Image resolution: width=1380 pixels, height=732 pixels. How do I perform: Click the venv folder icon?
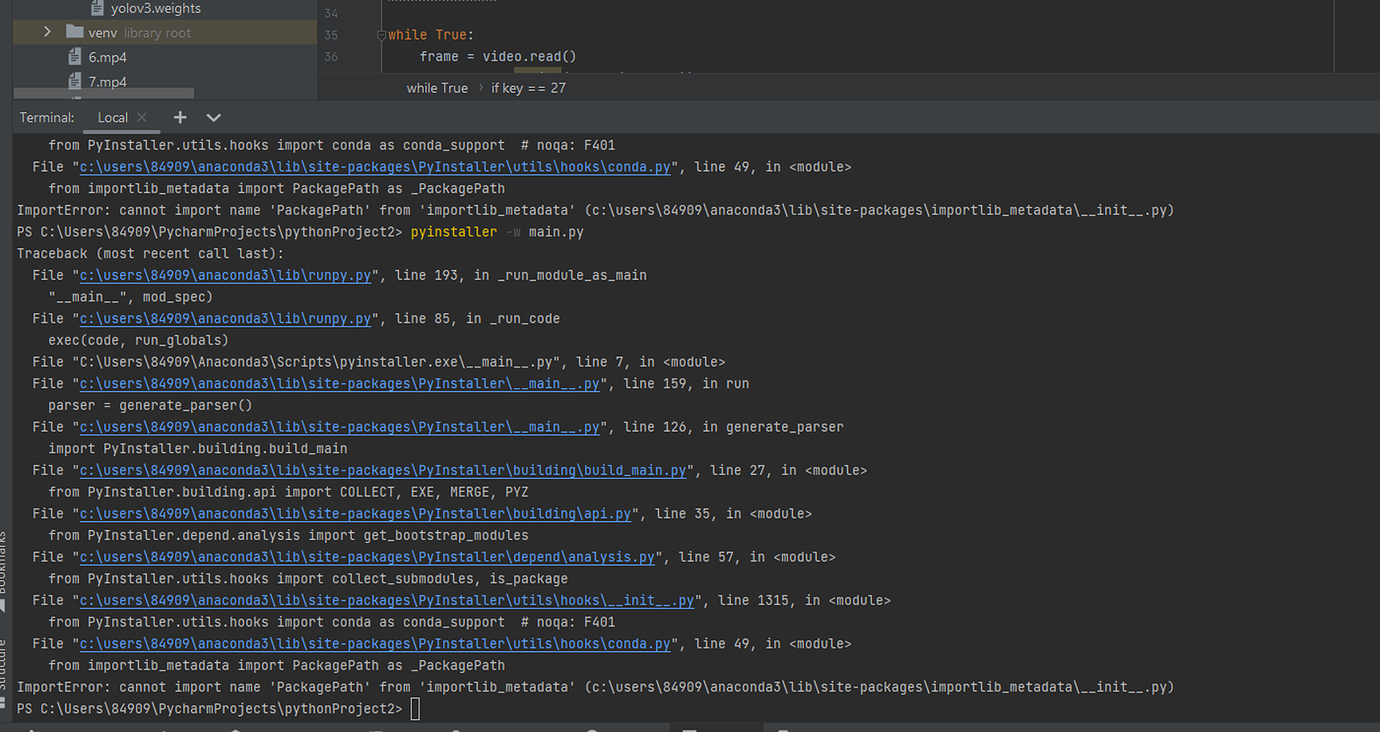click(74, 33)
